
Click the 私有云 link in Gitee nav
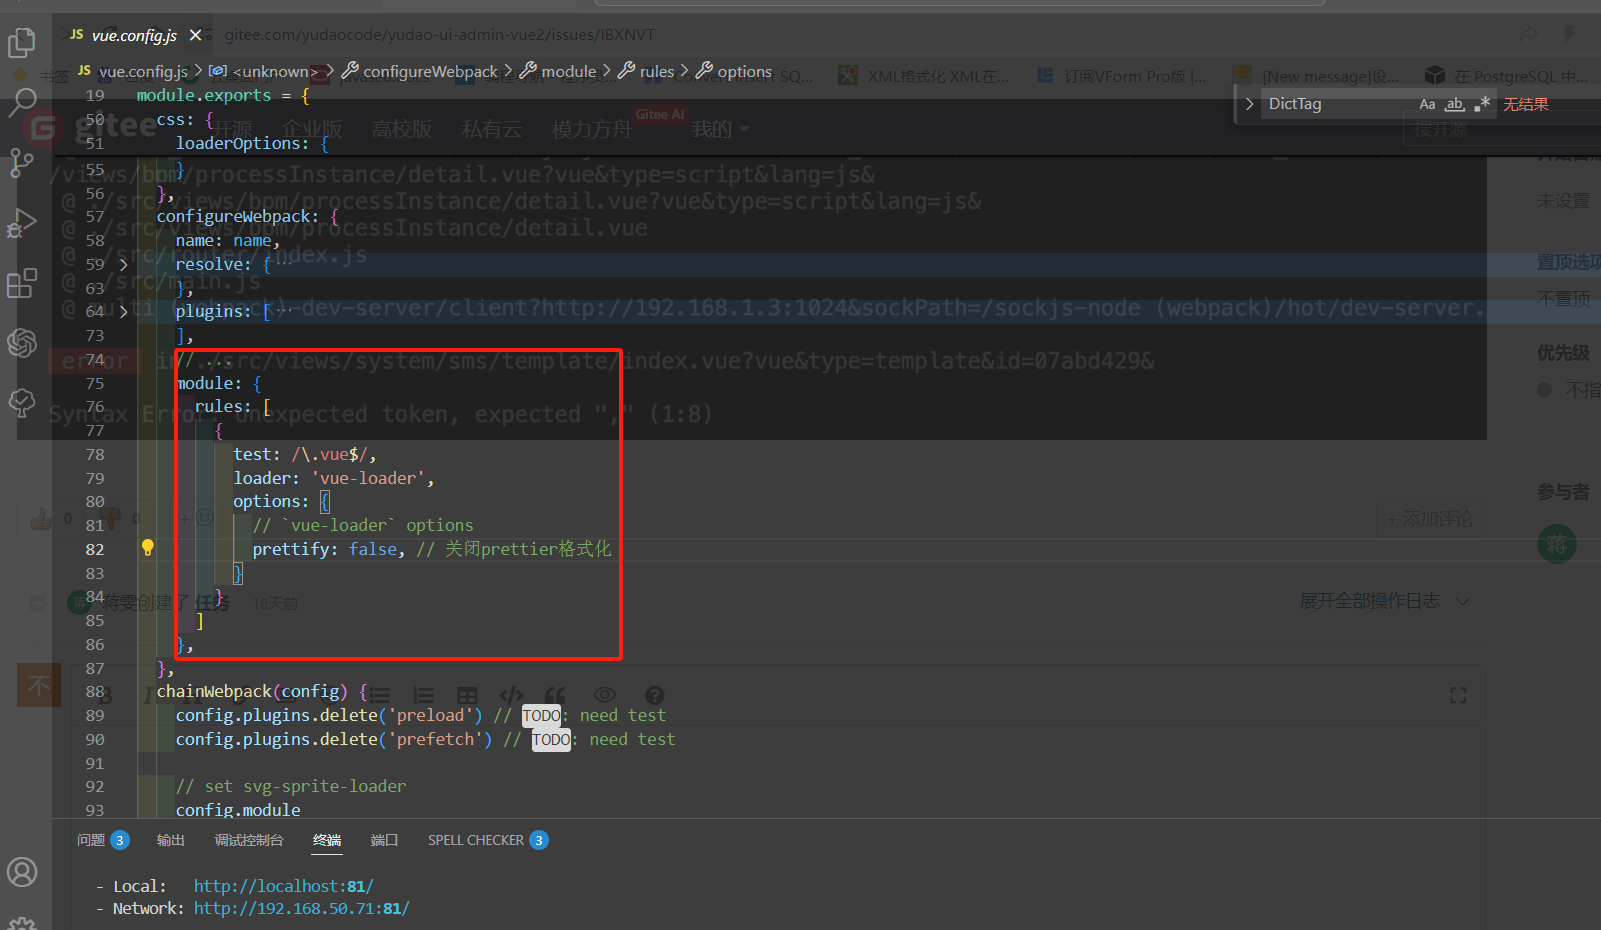pyautogui.click(x=492, y=129)
